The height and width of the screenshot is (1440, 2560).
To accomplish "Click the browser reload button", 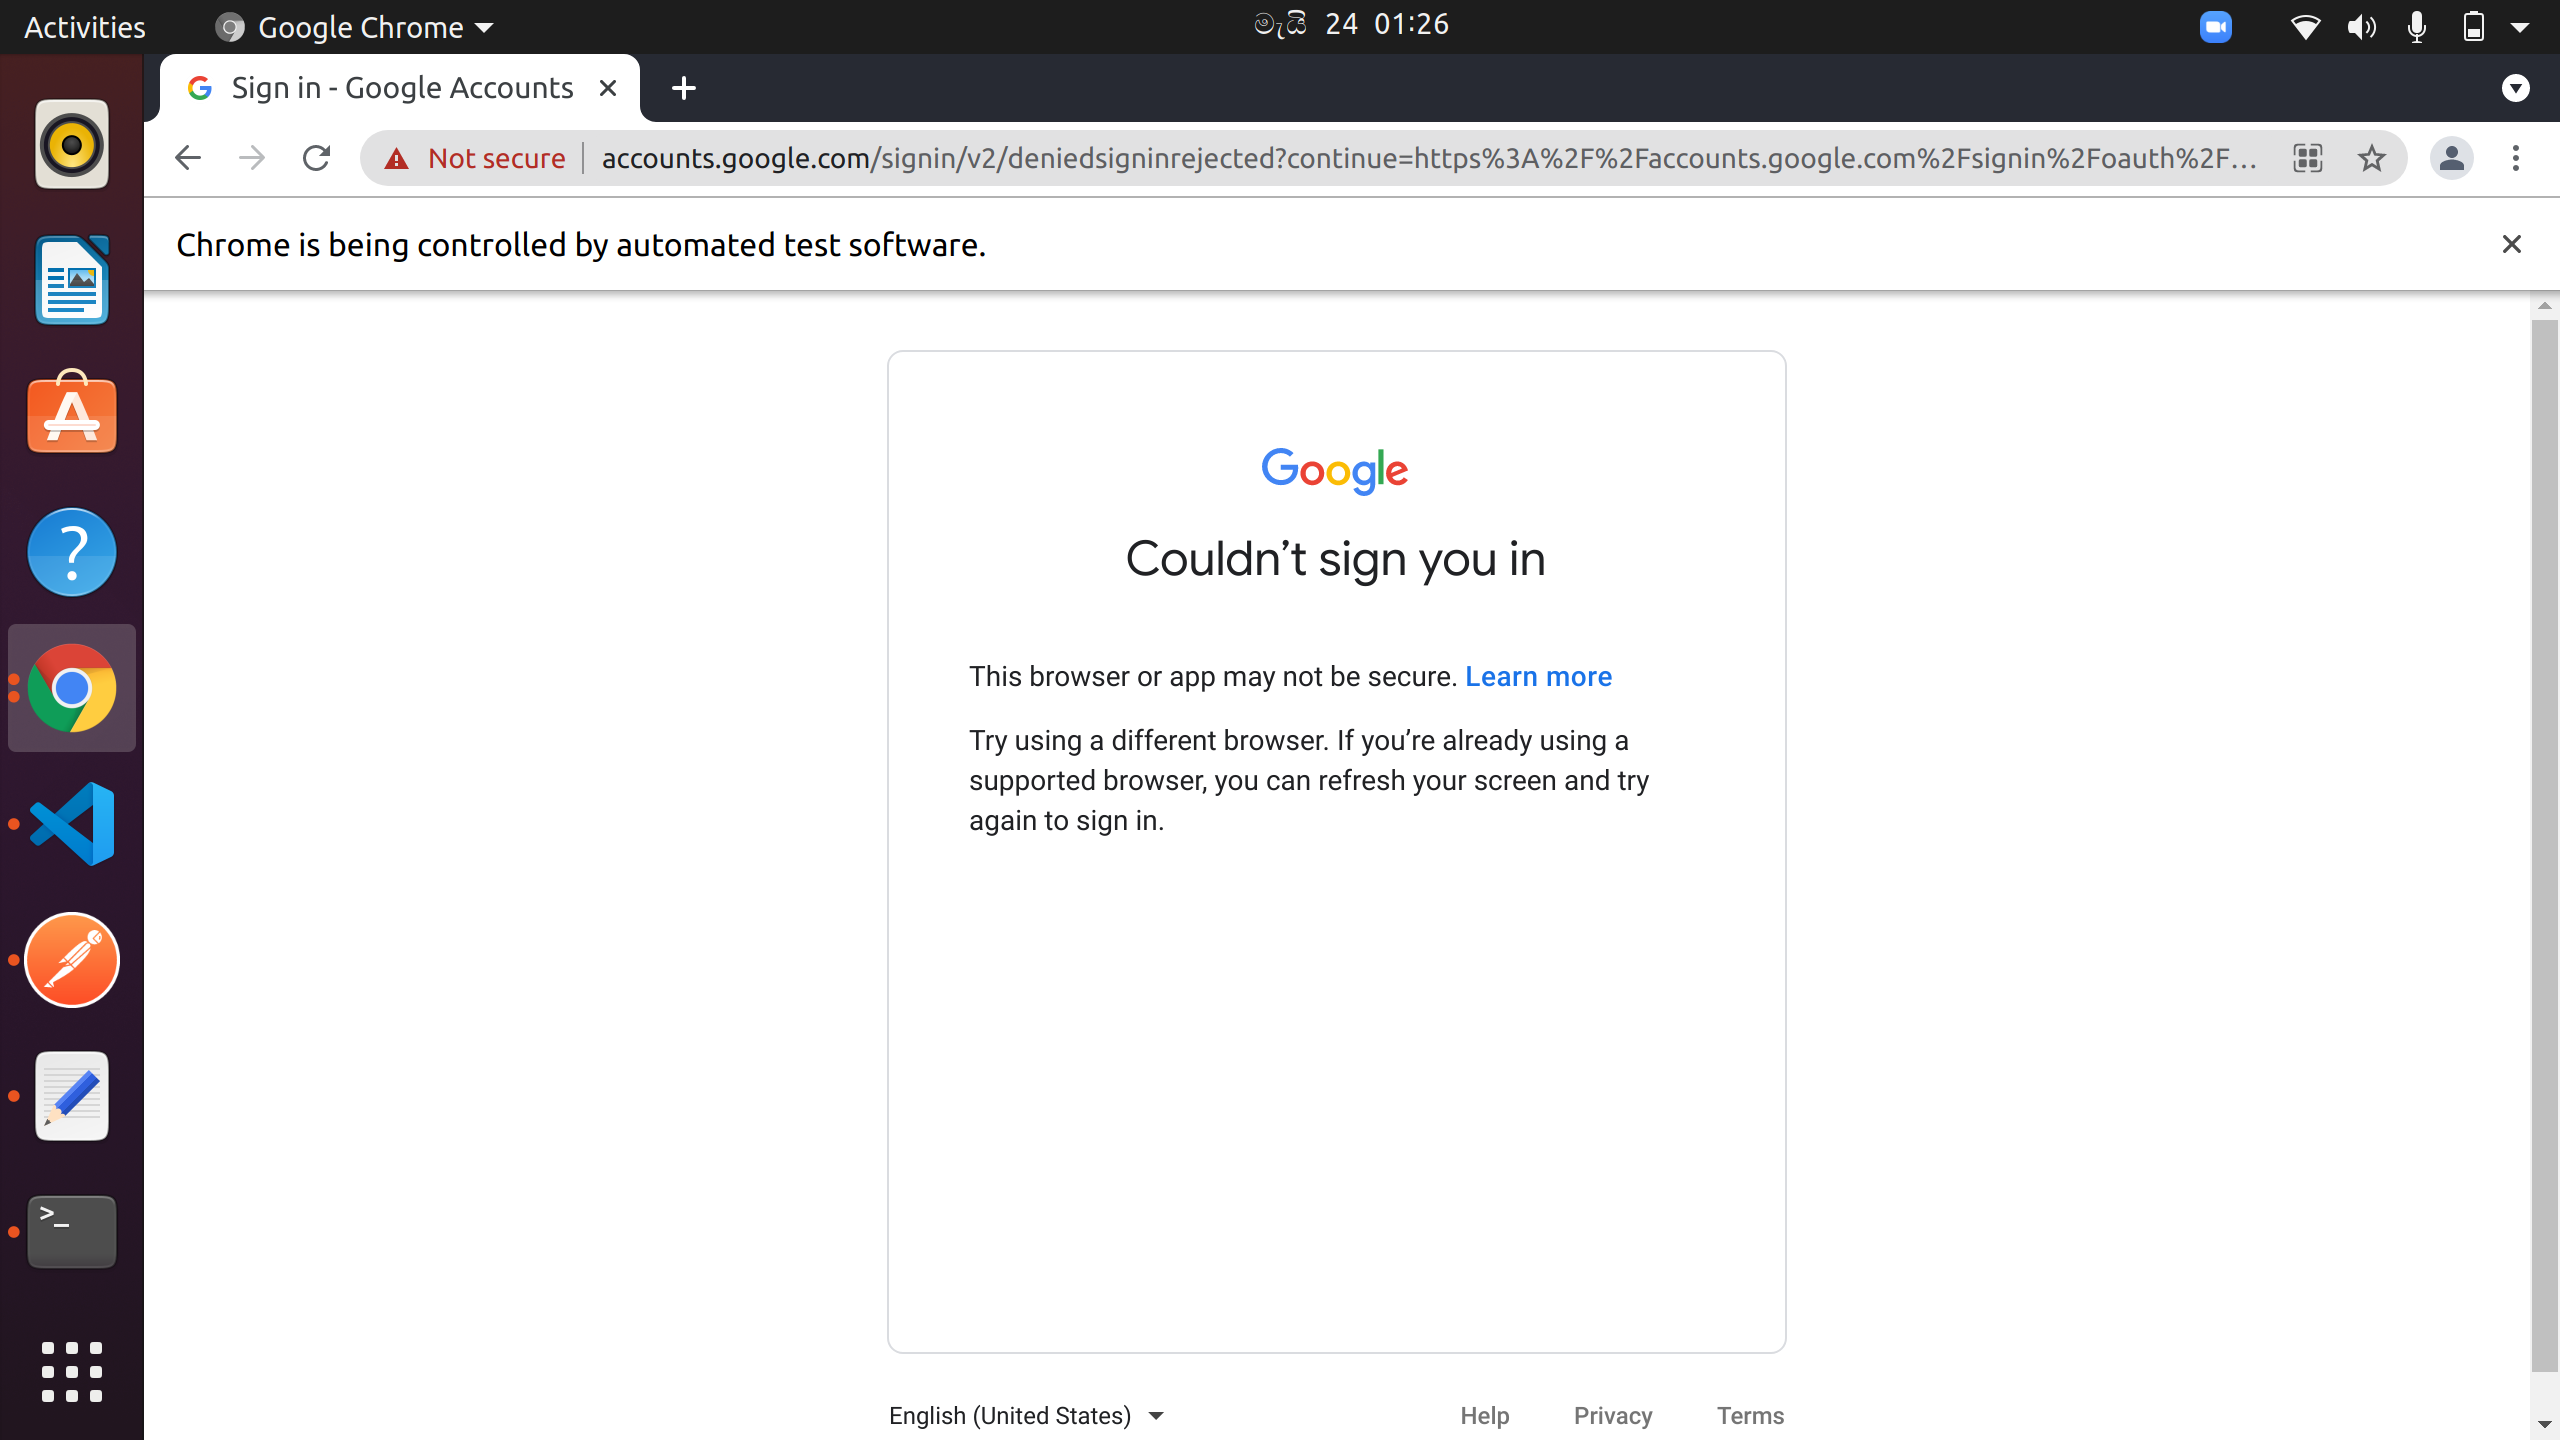I will [316, 158].
